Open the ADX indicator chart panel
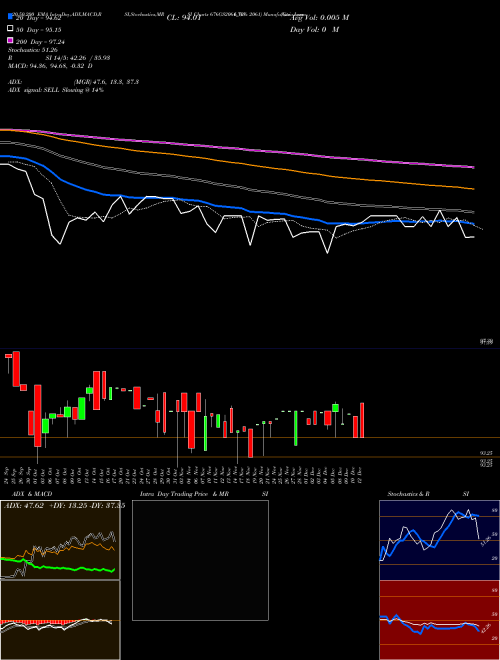500x660 pixels. click(60, 540)
